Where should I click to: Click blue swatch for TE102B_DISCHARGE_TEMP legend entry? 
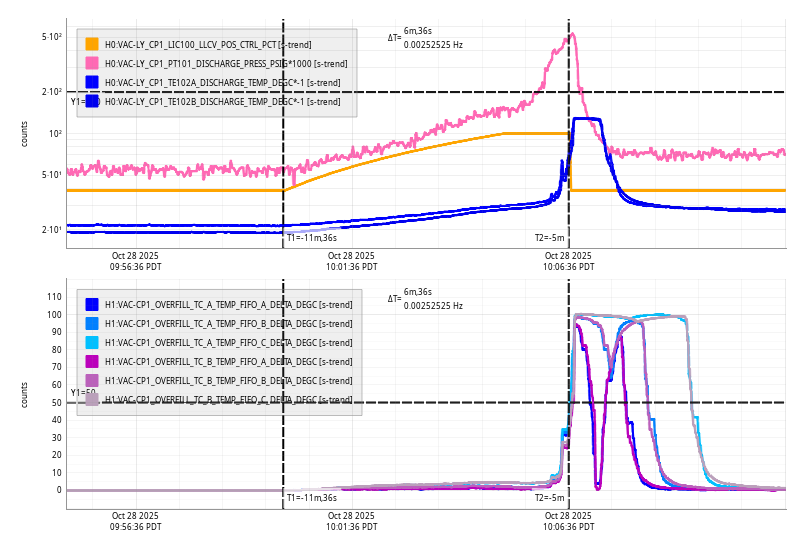coord(92,101)
